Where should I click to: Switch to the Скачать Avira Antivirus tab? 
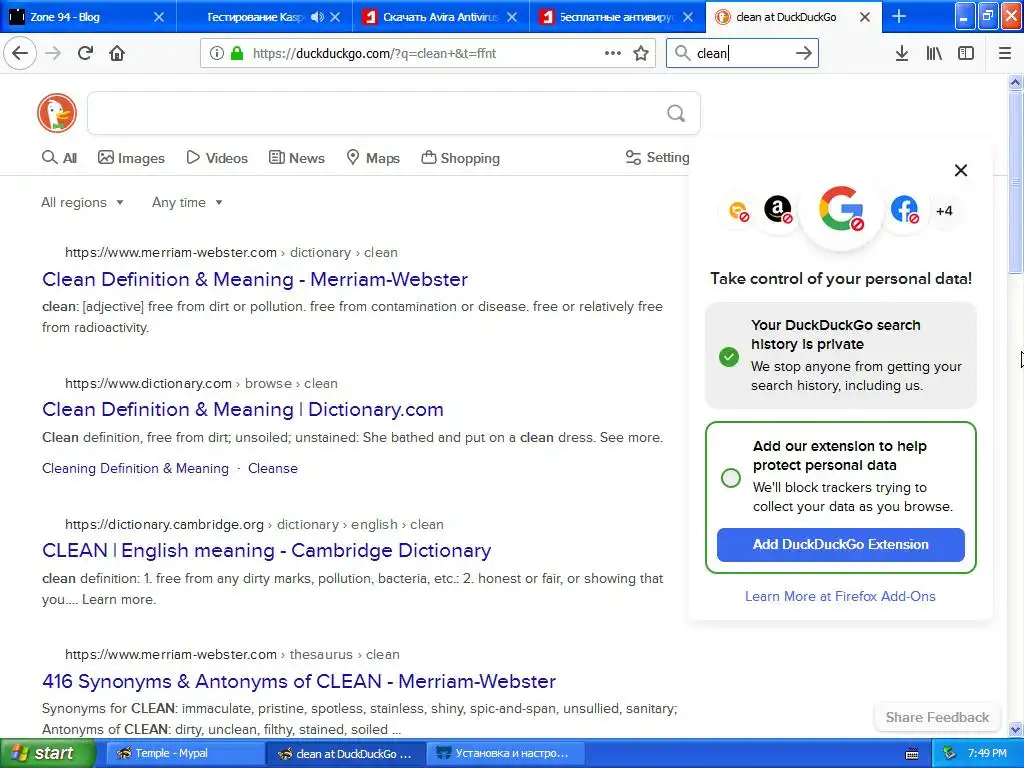click(x=432, y=17)
